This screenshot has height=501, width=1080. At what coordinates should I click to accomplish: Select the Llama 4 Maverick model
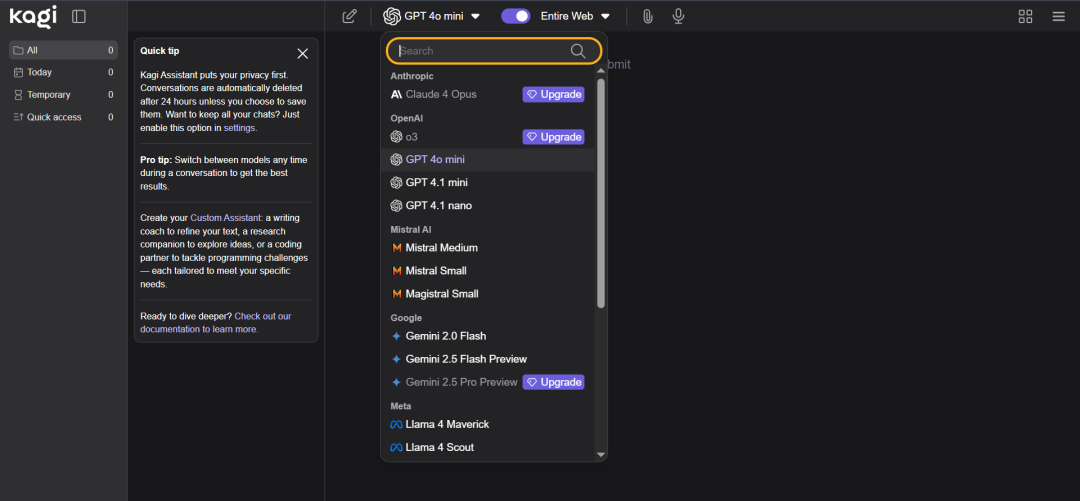[x=447, y=424]
